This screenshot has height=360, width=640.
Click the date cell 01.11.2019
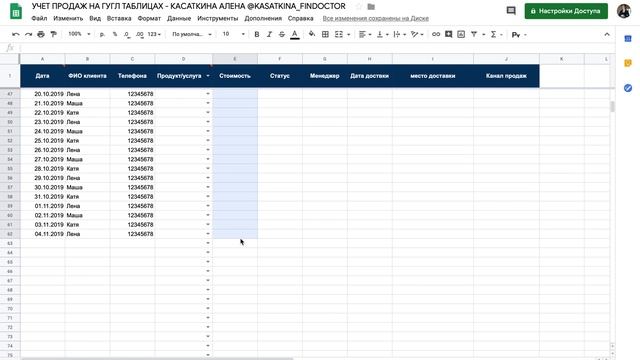42,206
